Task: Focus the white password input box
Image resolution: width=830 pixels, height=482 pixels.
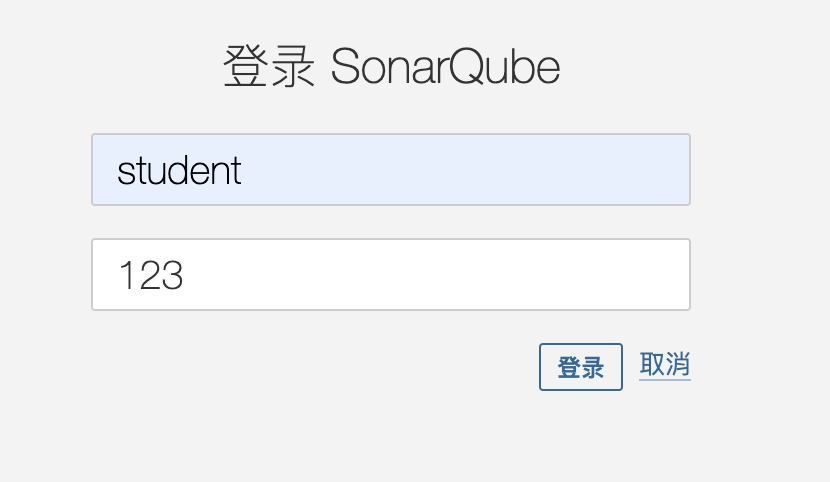Action: [390, 275]
